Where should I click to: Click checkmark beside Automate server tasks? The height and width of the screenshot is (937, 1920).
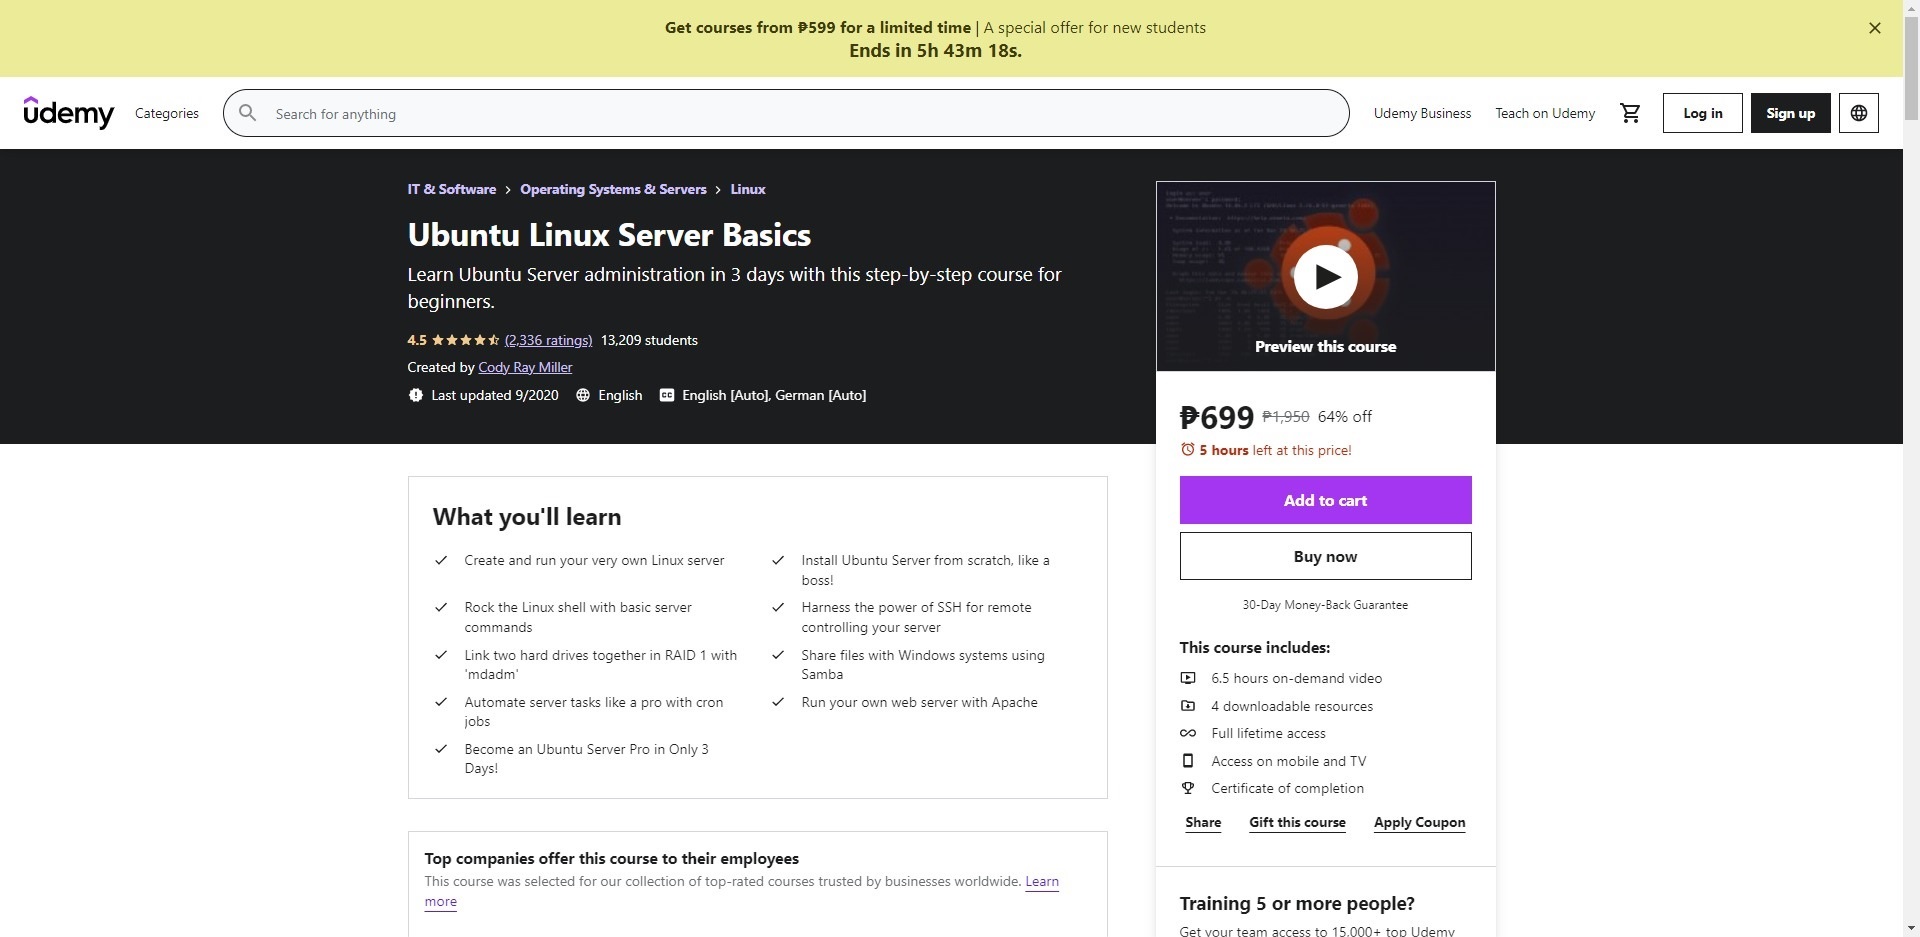441,702
